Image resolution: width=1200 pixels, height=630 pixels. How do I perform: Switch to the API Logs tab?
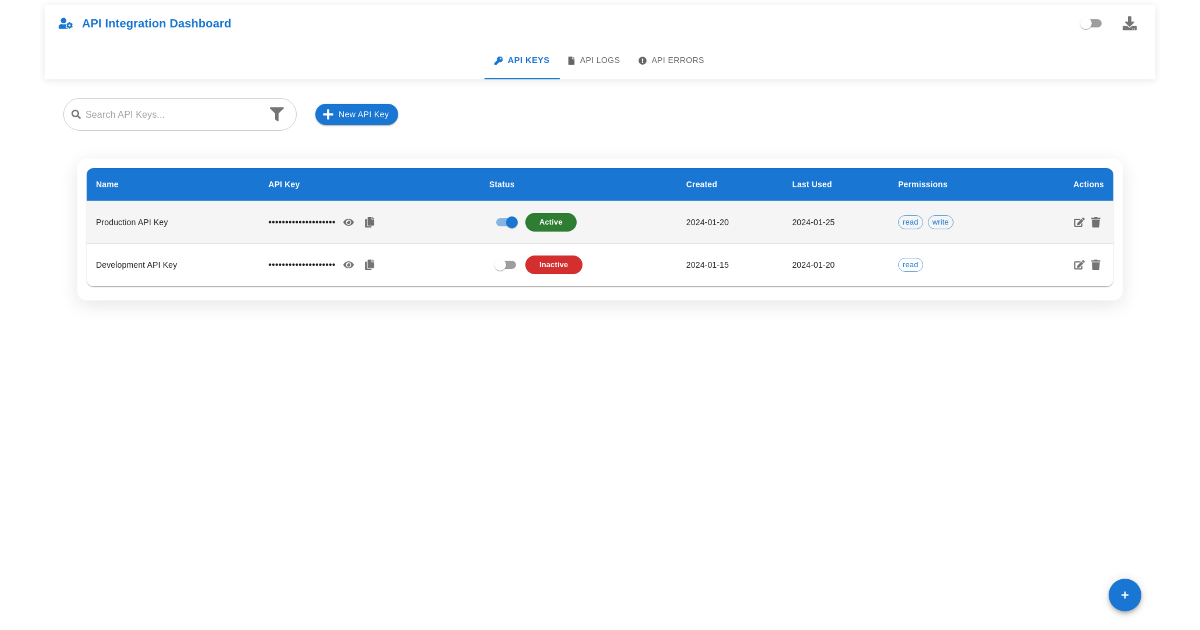click(593, 61)
